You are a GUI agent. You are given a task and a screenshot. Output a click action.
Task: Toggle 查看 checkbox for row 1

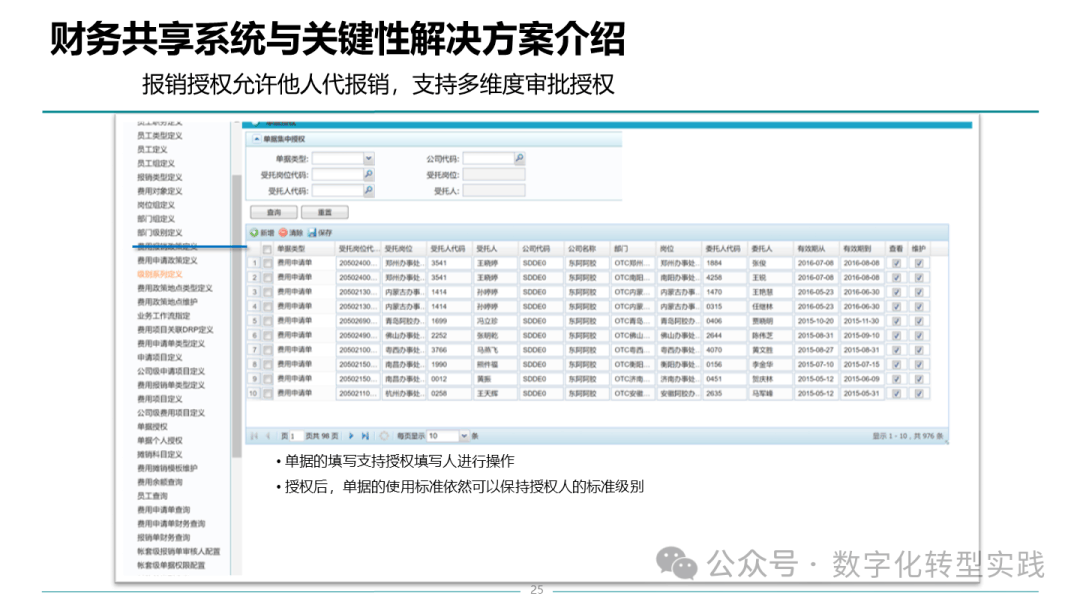(x=896, y=264)
